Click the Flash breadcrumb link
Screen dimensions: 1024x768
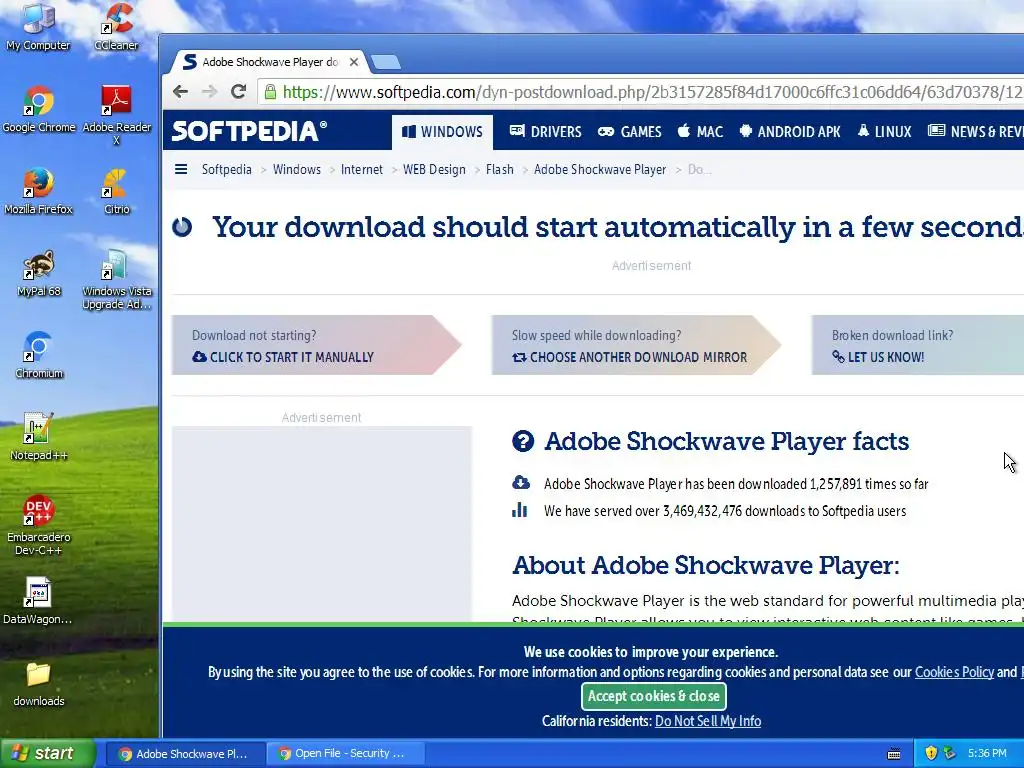tap(500, 169)
